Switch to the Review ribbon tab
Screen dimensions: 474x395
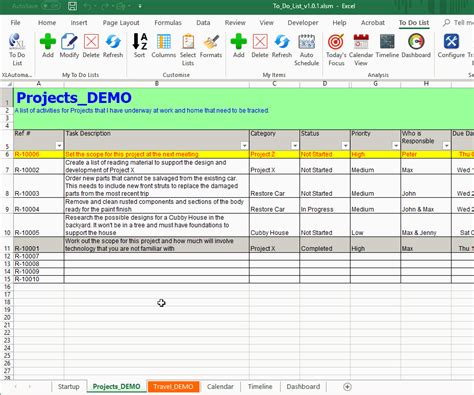pos(235,23)
